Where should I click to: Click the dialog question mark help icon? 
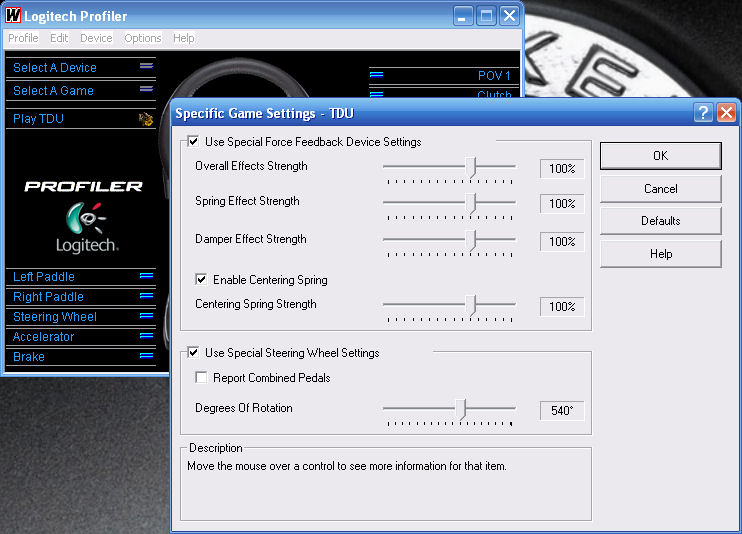(x=703, y=113)
